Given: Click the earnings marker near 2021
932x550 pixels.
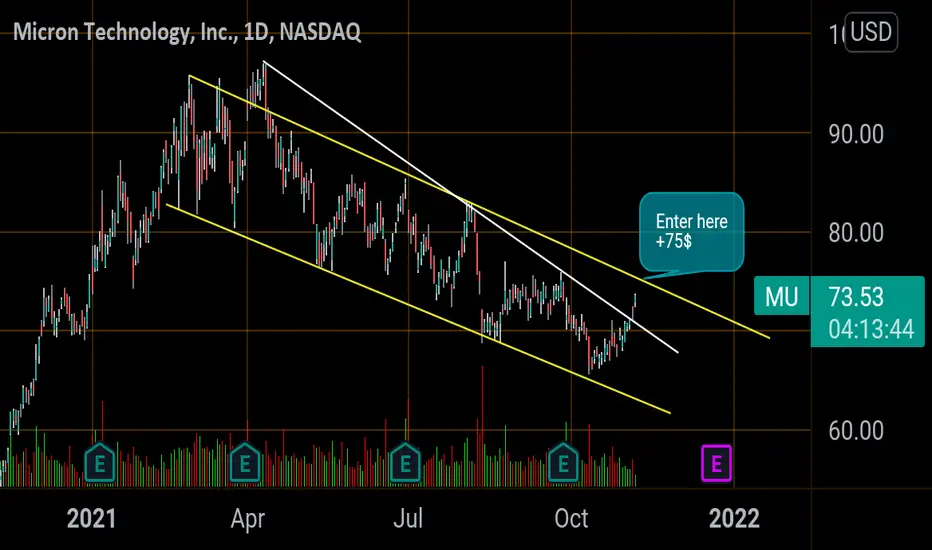Looking at the screenshot, I should 99,463.
